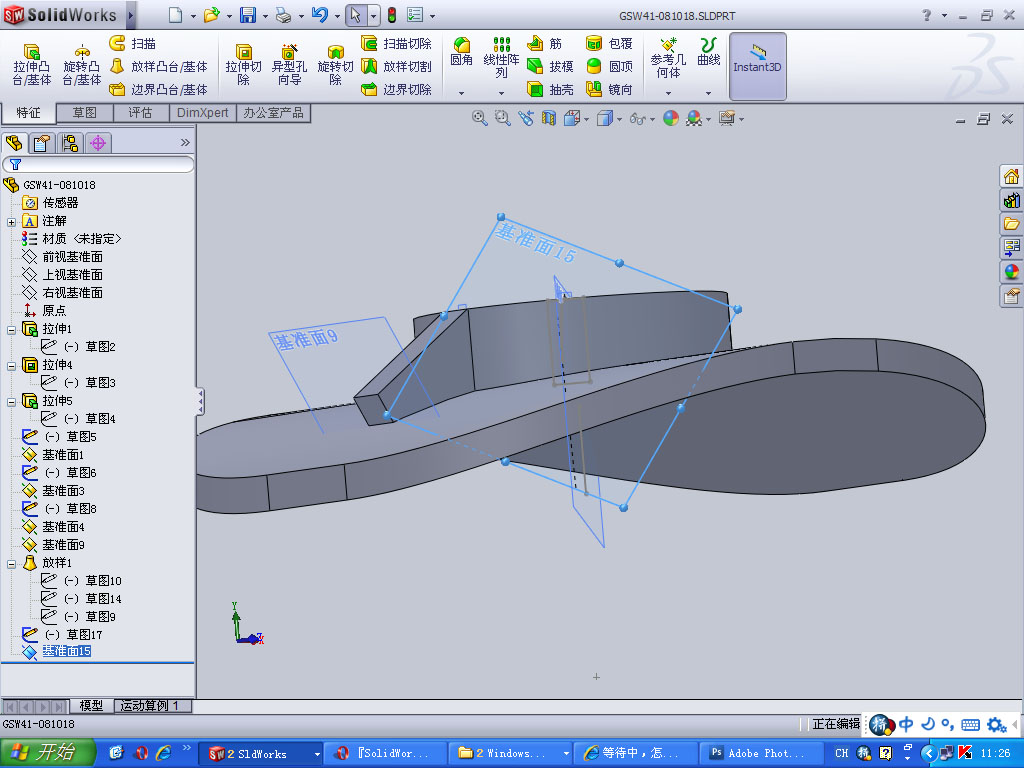The width and height of the screenshot is (1024, 768).
Task: Switch to the 特征 (Features) tab
Action: point(28,113)
